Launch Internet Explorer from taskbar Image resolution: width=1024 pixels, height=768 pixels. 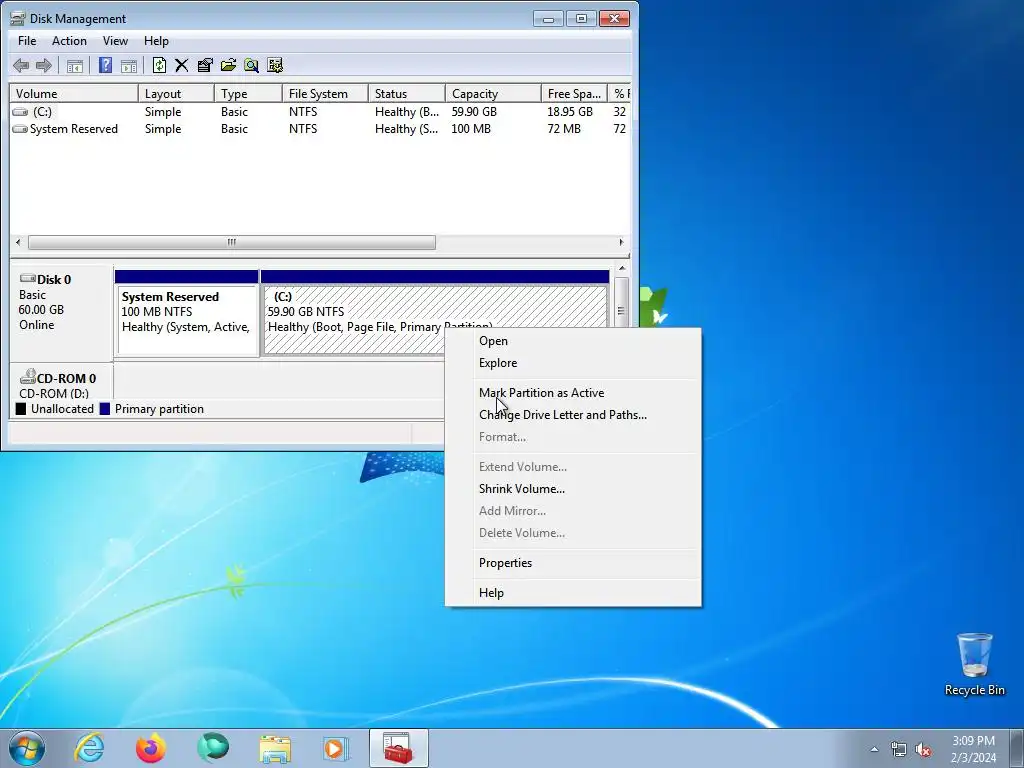pyautogui.click(x=89, y=748)
